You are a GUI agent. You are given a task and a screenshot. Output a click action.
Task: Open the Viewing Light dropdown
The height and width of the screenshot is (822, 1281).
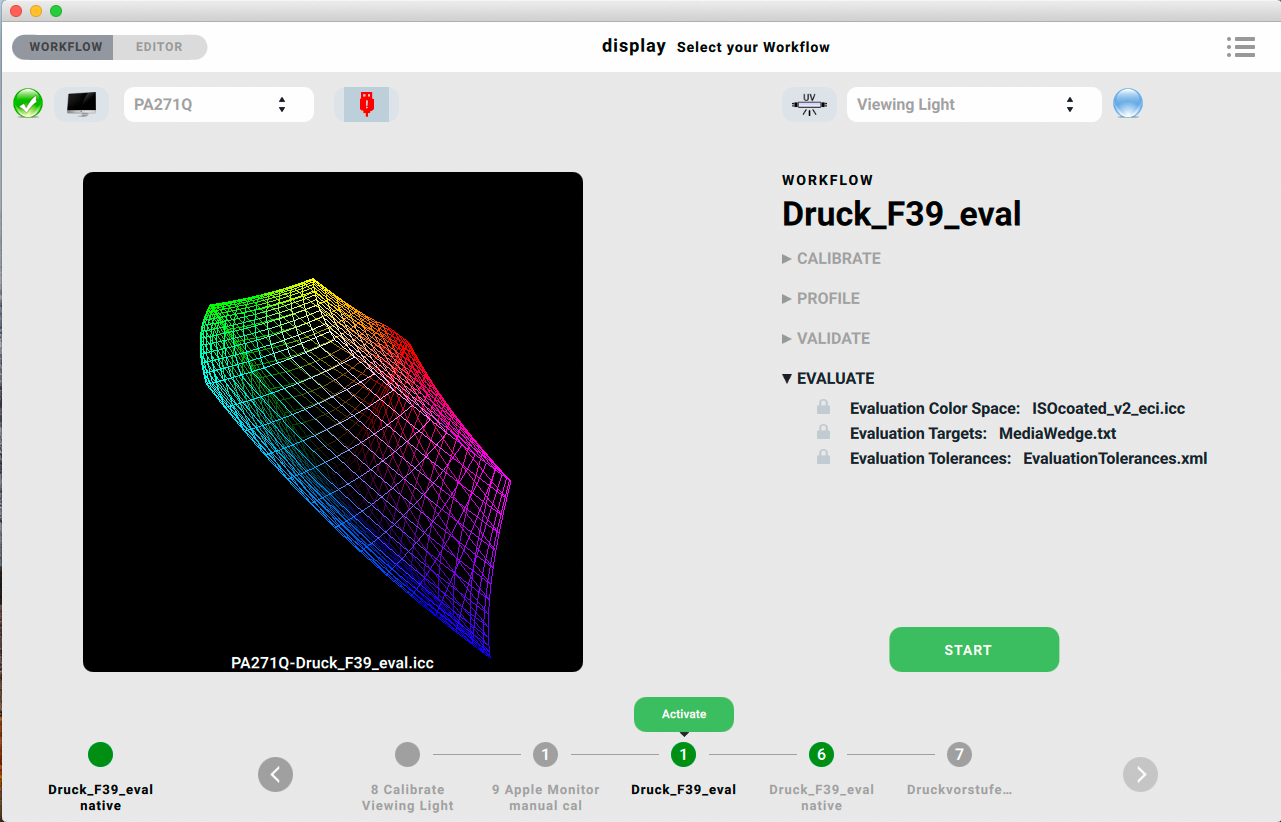(973, 104)
